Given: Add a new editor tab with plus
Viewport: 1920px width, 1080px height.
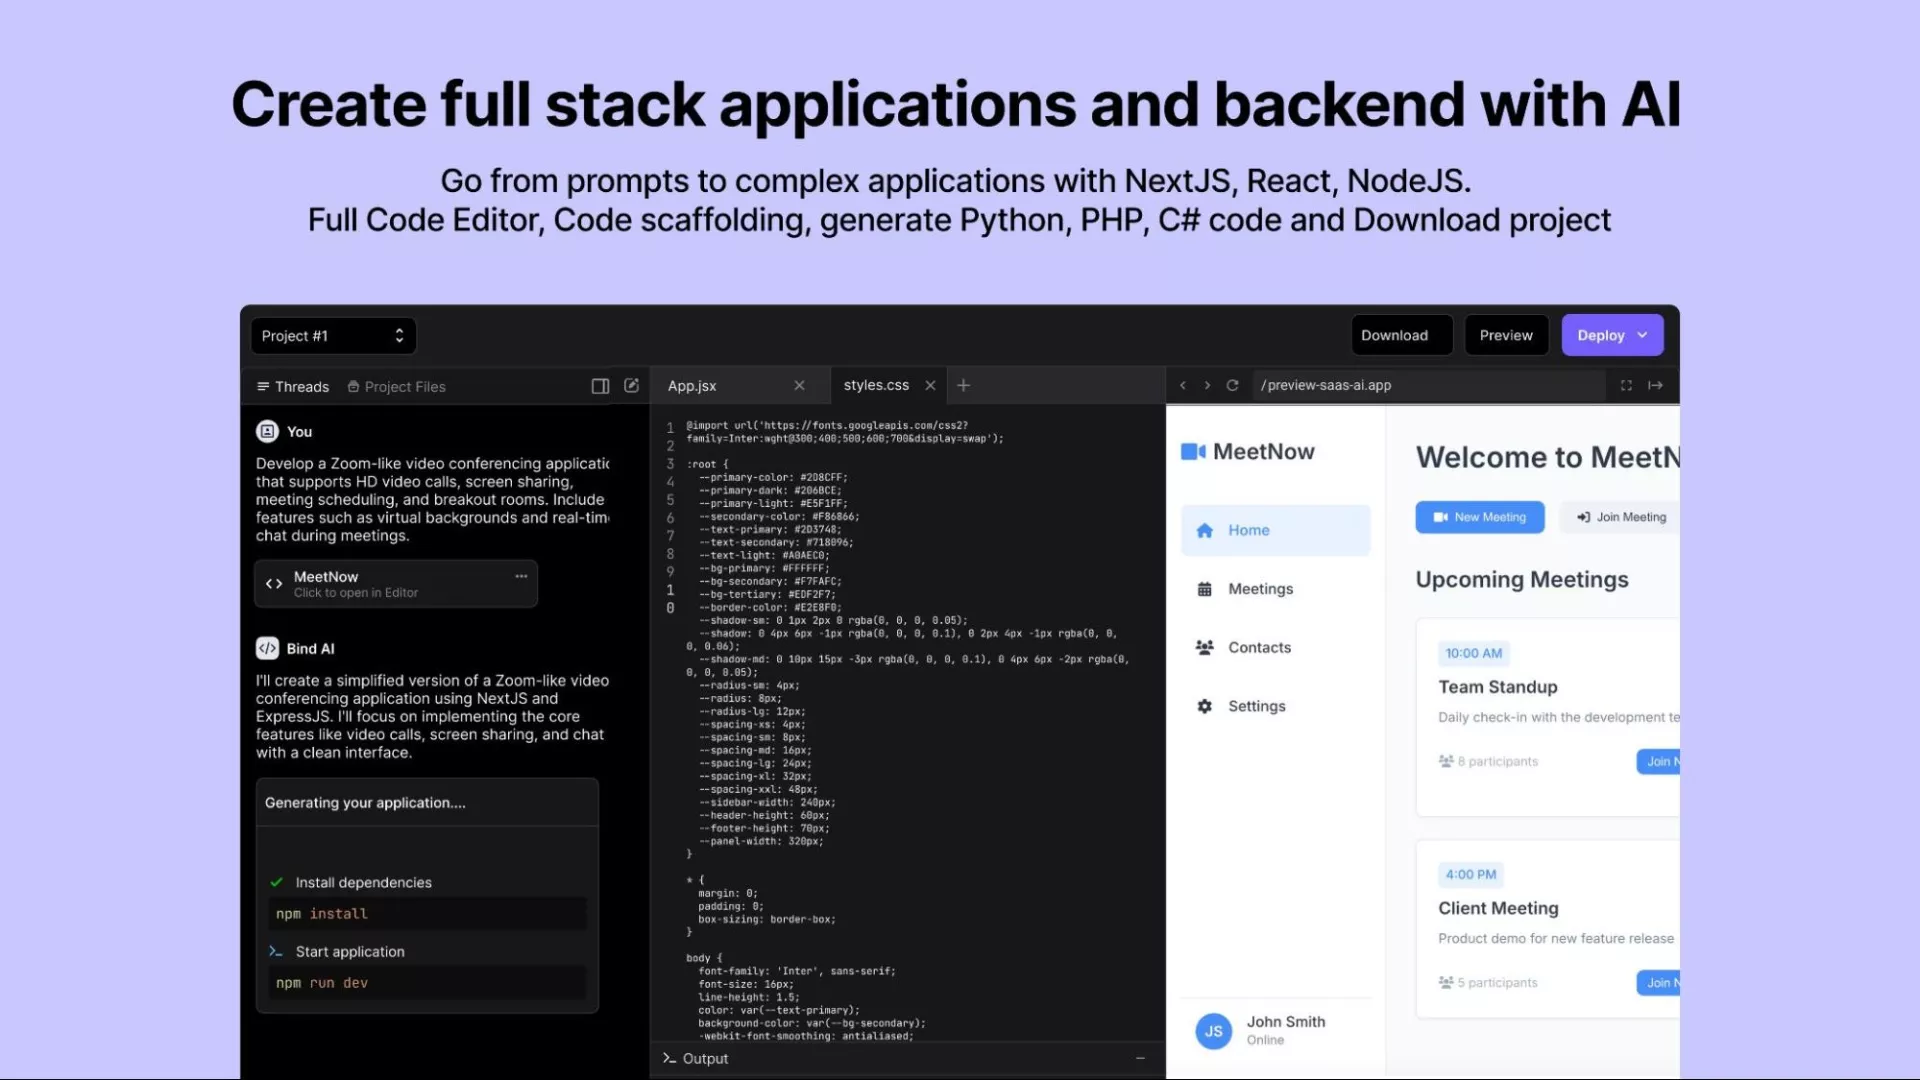Looking at the screenshot, I should [x=963, y=385].
